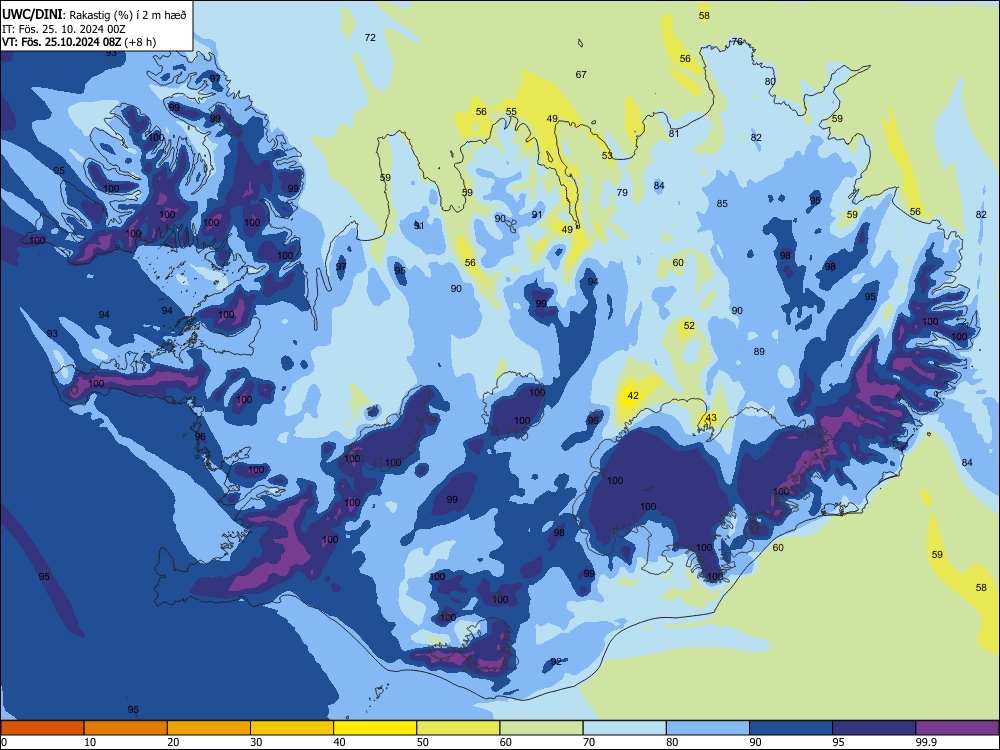Click the '99.9' legend scale label
Image resolution: width=1000 pixels, height=750 pixels.
(926, 742)
